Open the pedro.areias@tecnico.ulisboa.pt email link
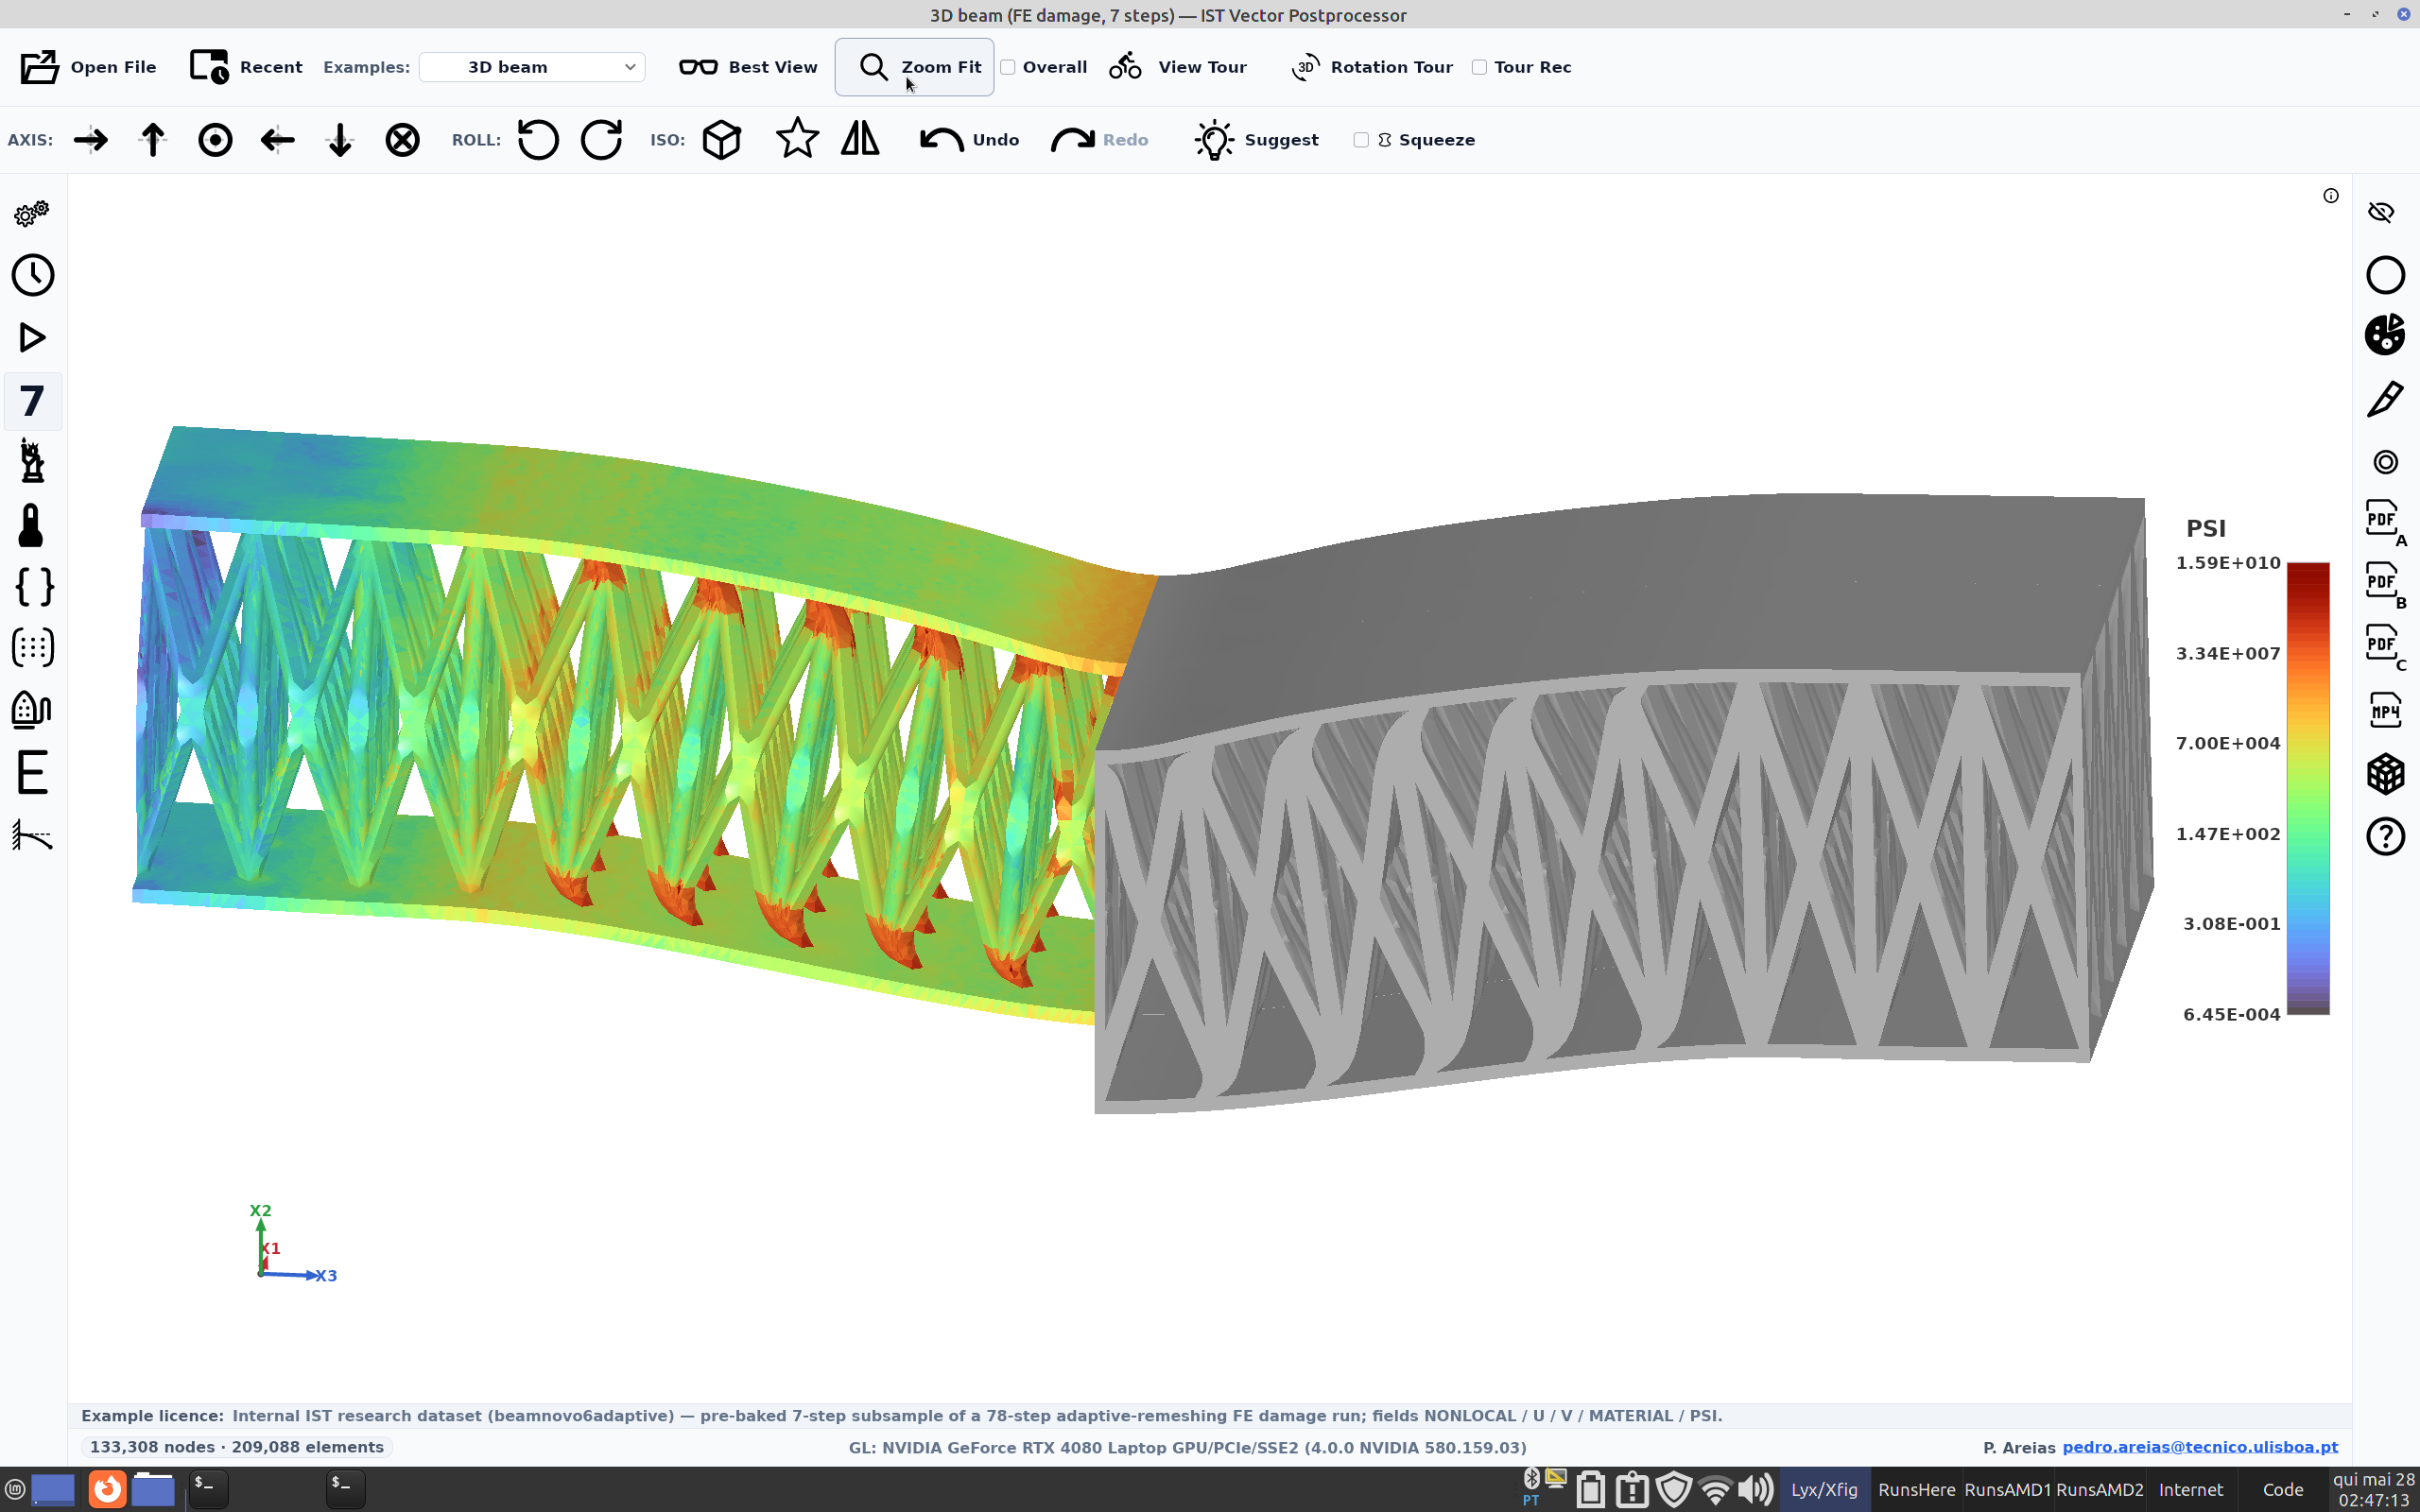The width and height of the screenshot is (2420, 1512). tap(2200, 1447)
